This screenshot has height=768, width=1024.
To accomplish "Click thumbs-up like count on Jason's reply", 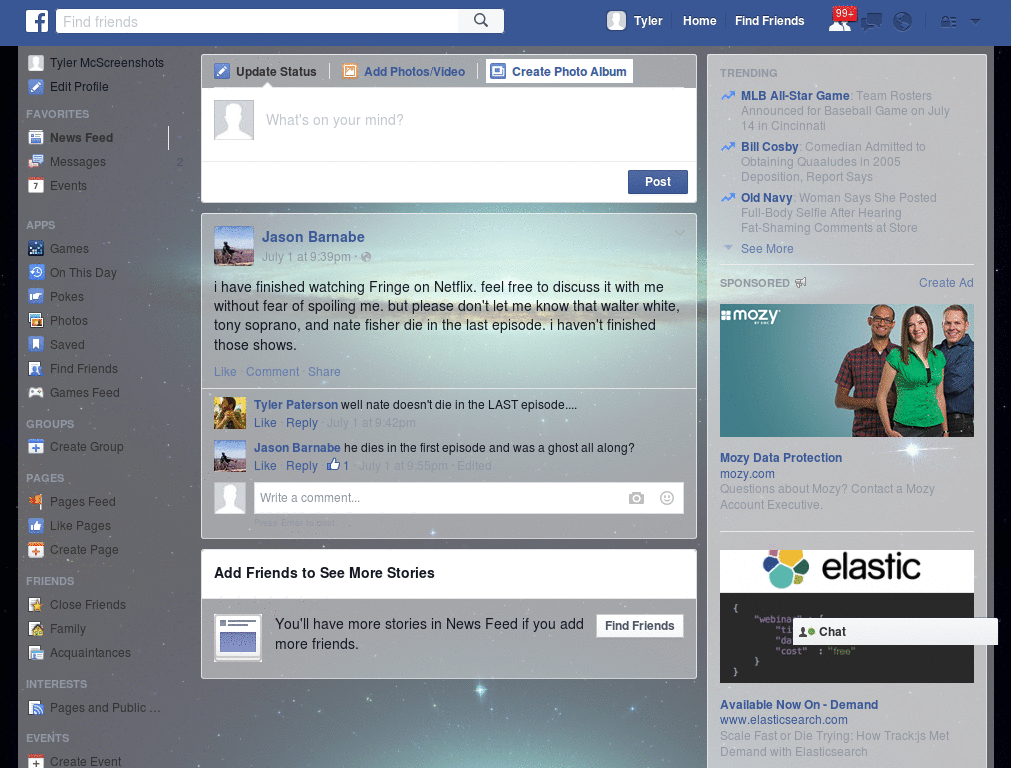I will tap(338, 465).
